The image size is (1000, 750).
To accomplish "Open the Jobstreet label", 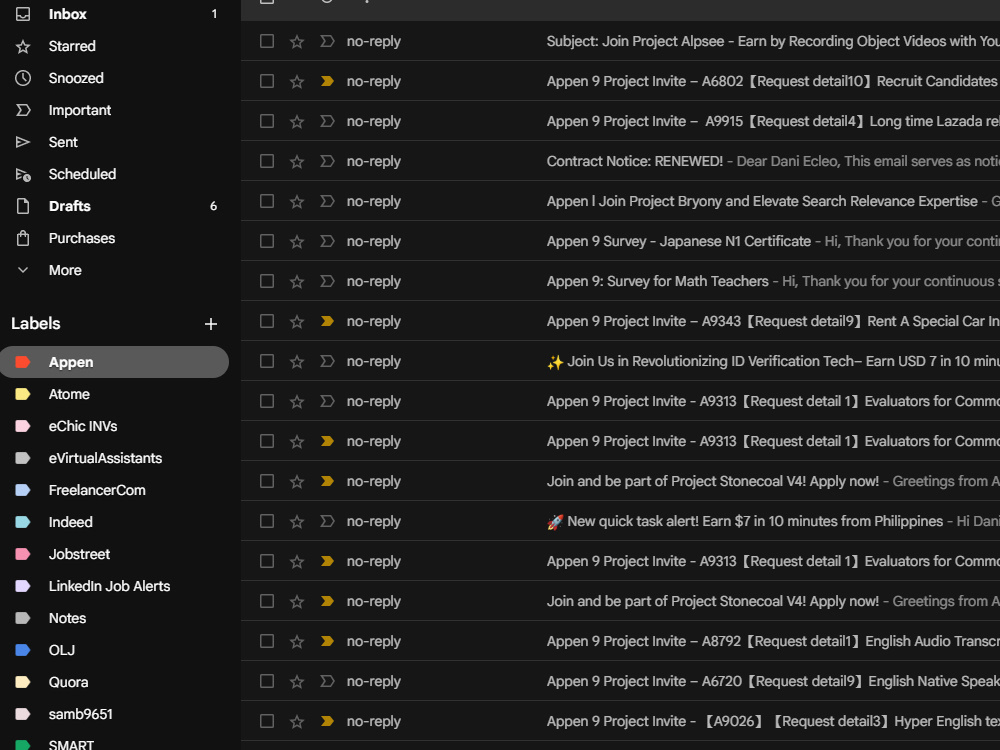I will (x=114, y=554).
